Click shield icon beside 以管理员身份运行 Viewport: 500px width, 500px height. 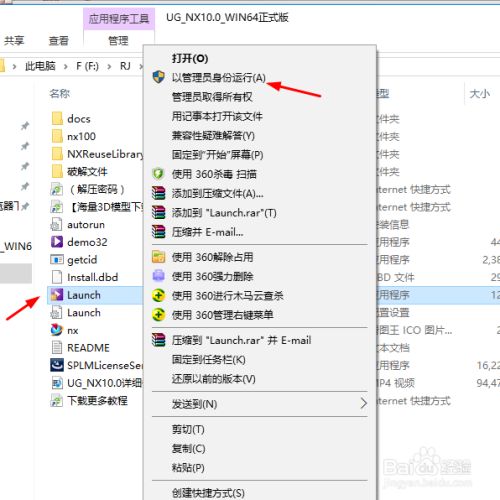coord(159,77)
